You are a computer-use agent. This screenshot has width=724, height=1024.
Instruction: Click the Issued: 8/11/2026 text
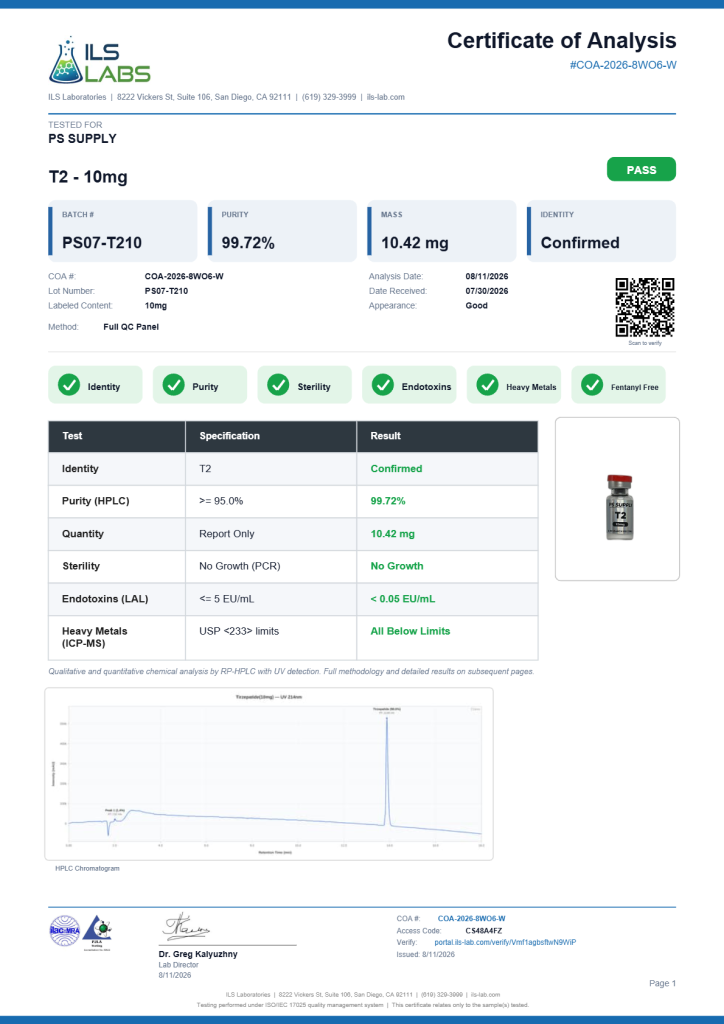click(425, 954)
